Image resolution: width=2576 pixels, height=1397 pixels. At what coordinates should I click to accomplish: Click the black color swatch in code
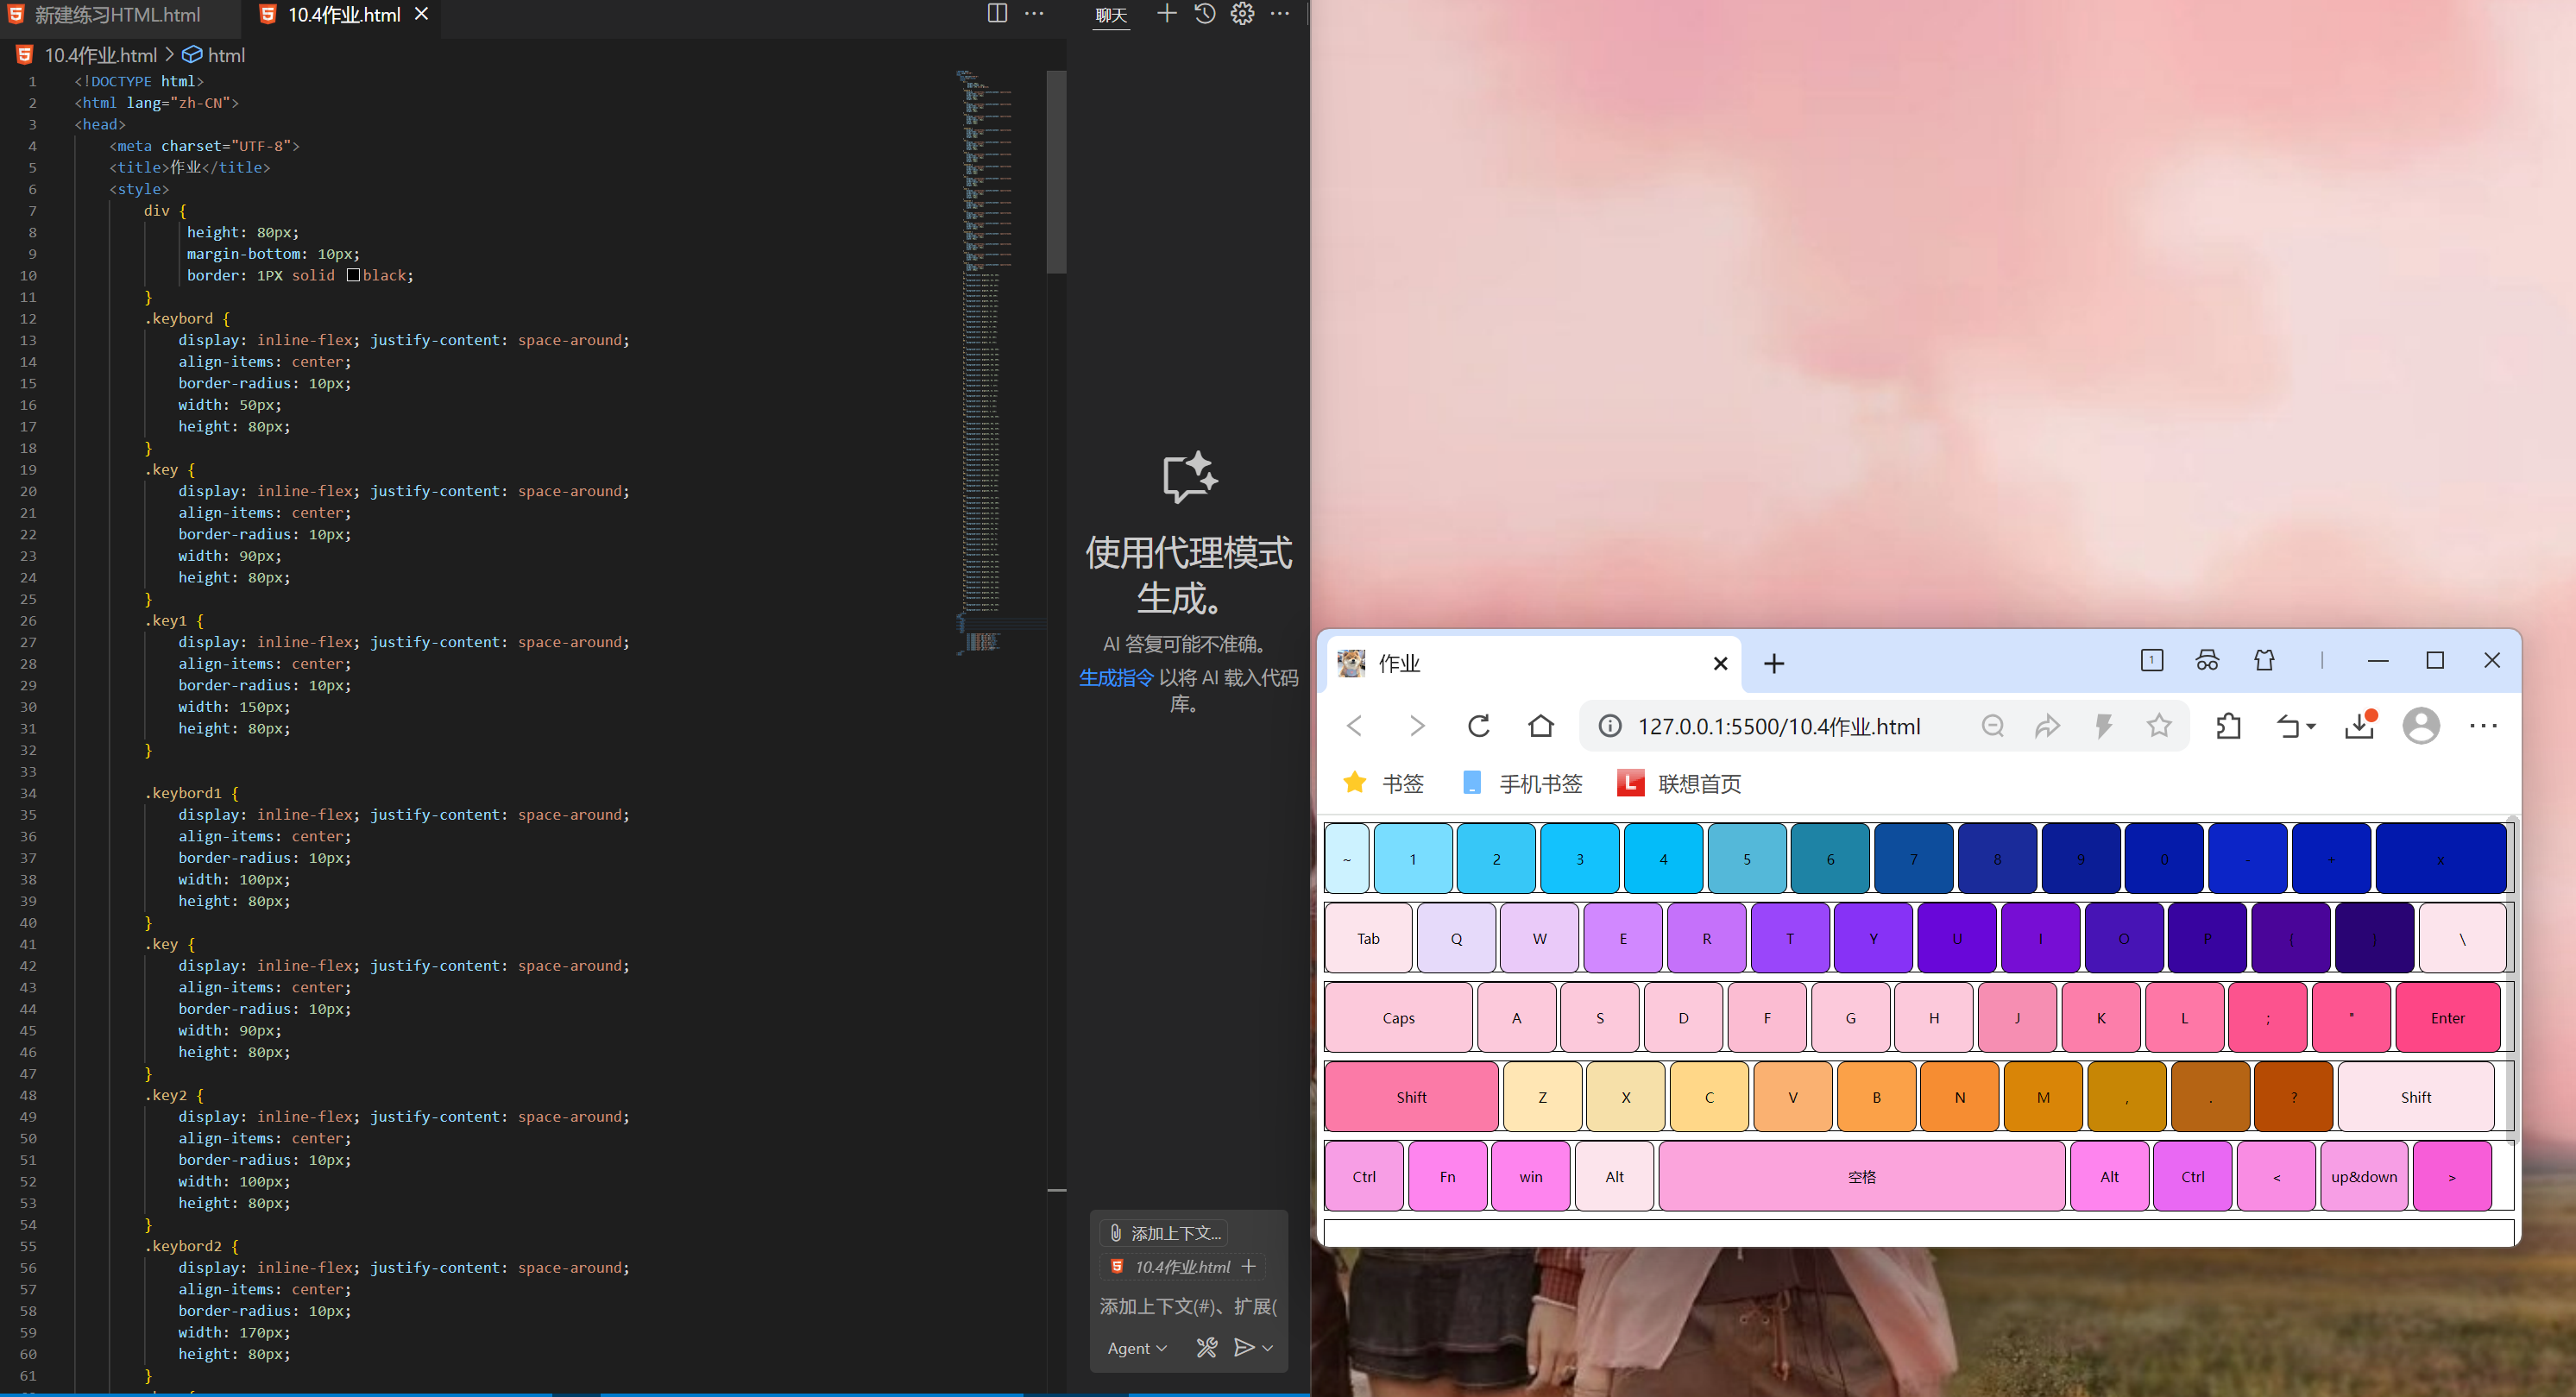click(x=353, y=275)
